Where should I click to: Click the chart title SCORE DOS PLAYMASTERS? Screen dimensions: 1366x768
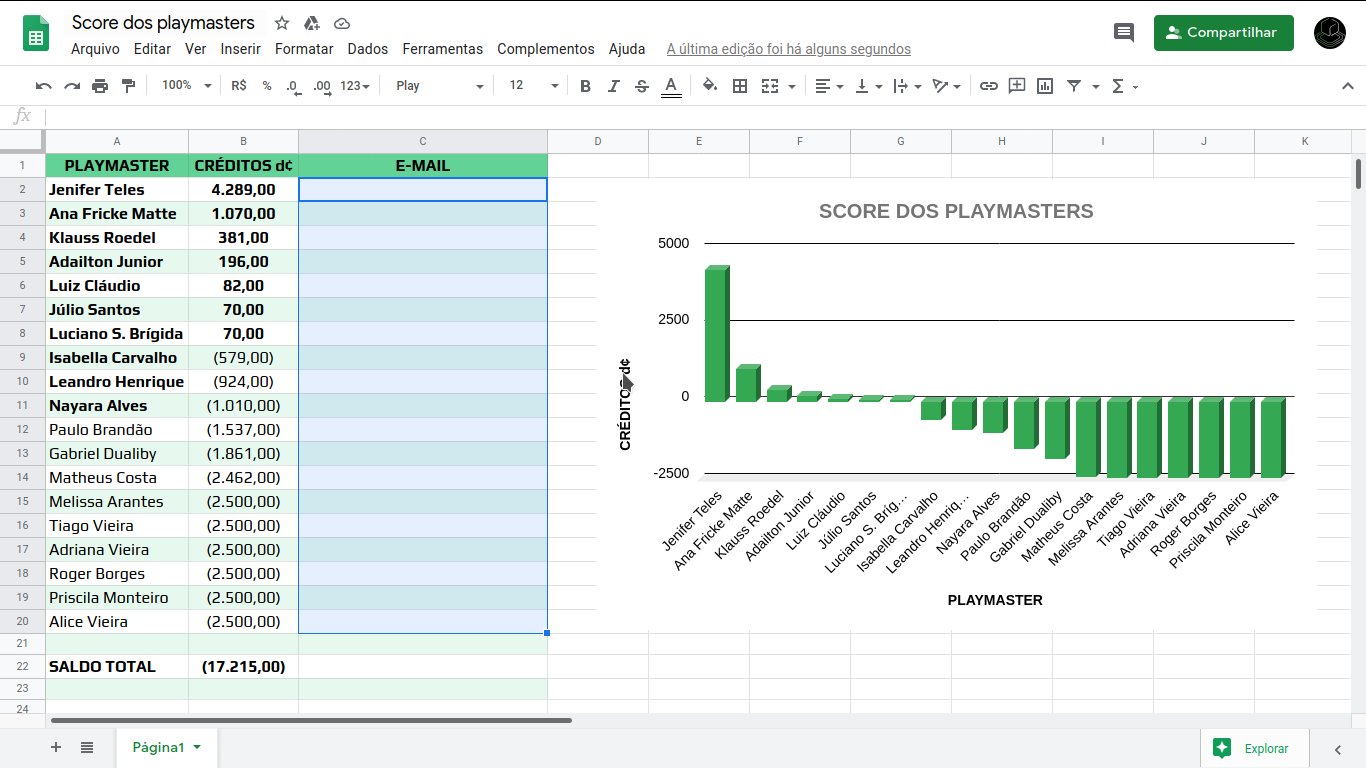coord(956,211)
